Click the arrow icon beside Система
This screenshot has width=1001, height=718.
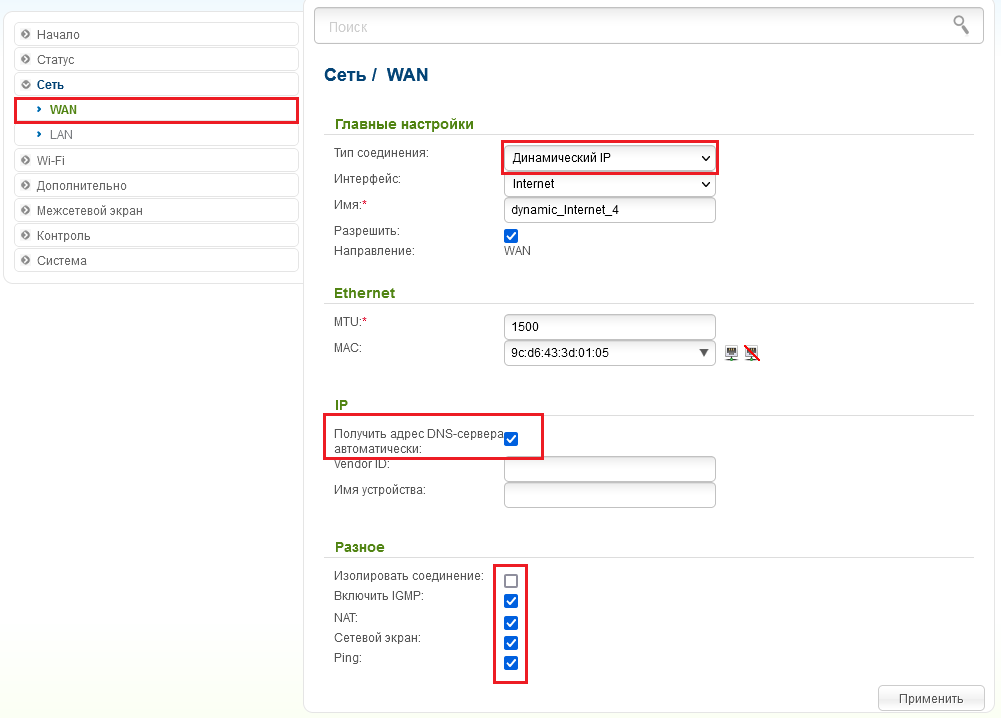[x=26, y=261]
